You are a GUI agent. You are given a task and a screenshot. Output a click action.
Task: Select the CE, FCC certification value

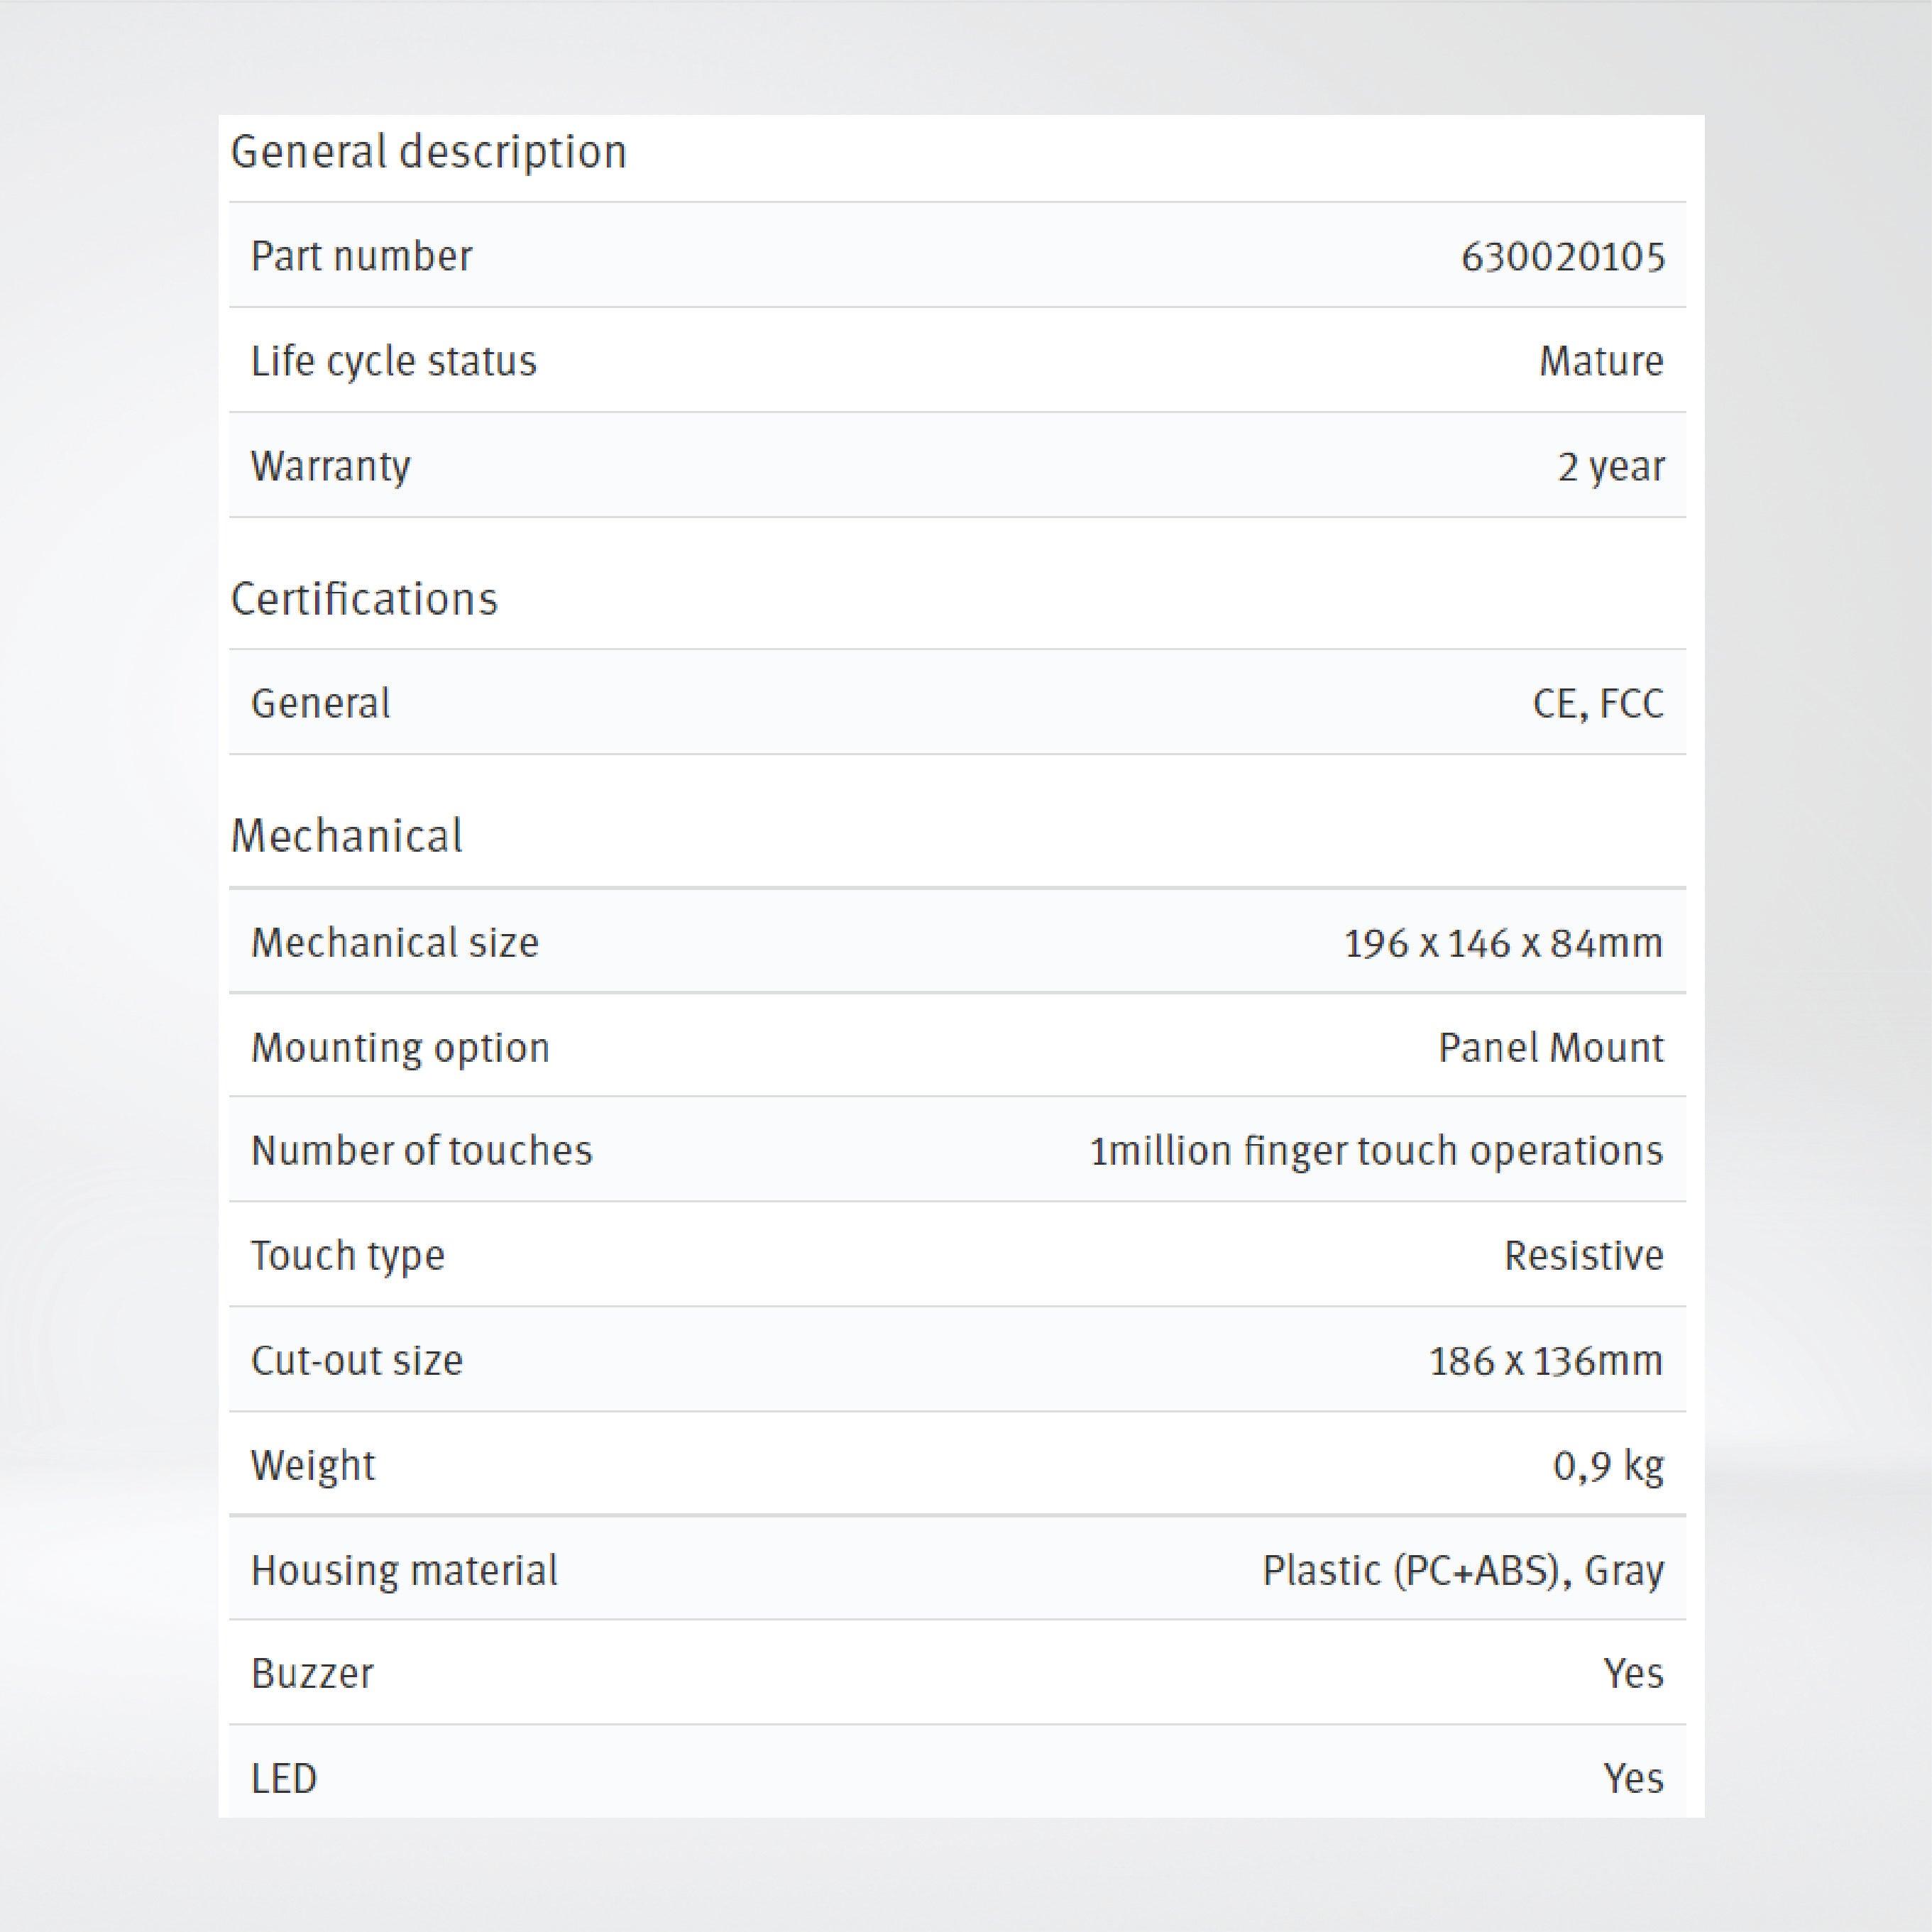[x=1597, y=704]
